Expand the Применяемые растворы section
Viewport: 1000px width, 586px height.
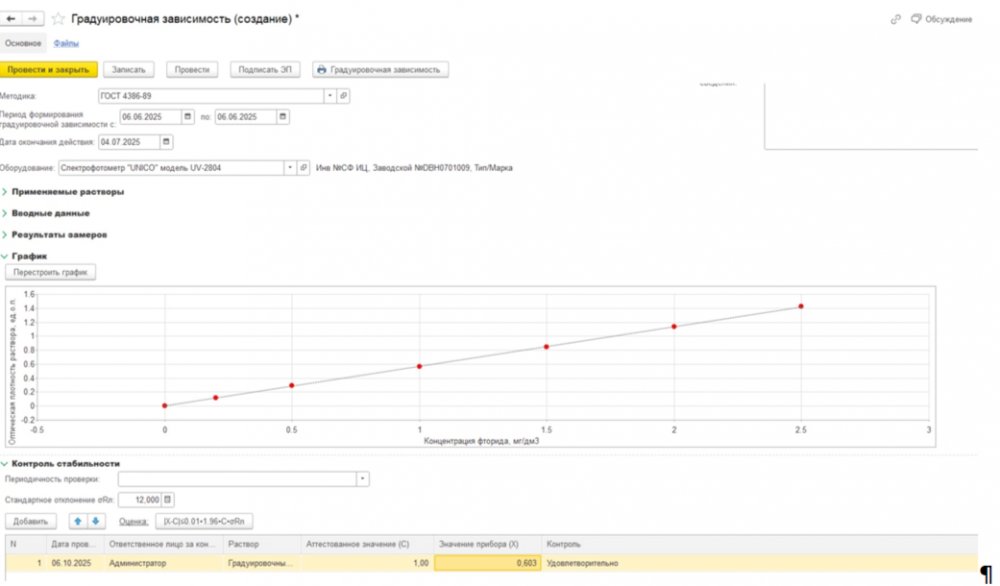pyautogui.click(x=67, y=191)
